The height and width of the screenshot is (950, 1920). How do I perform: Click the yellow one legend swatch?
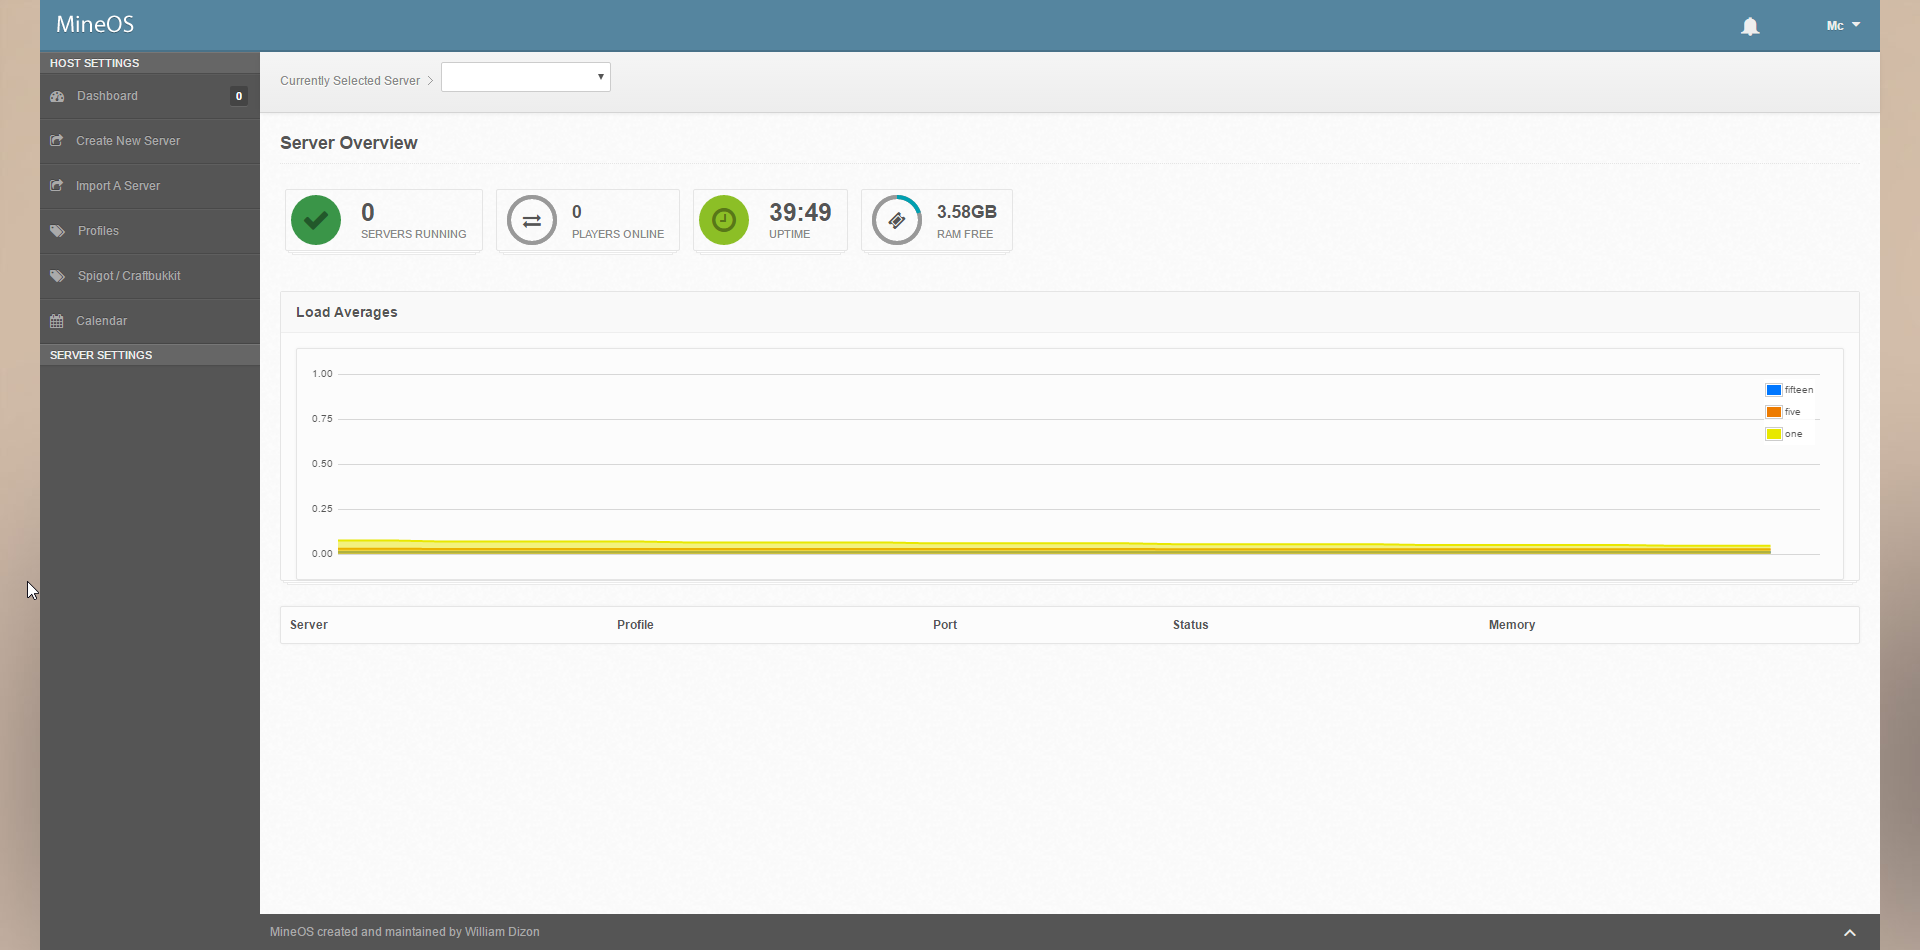1773,434
